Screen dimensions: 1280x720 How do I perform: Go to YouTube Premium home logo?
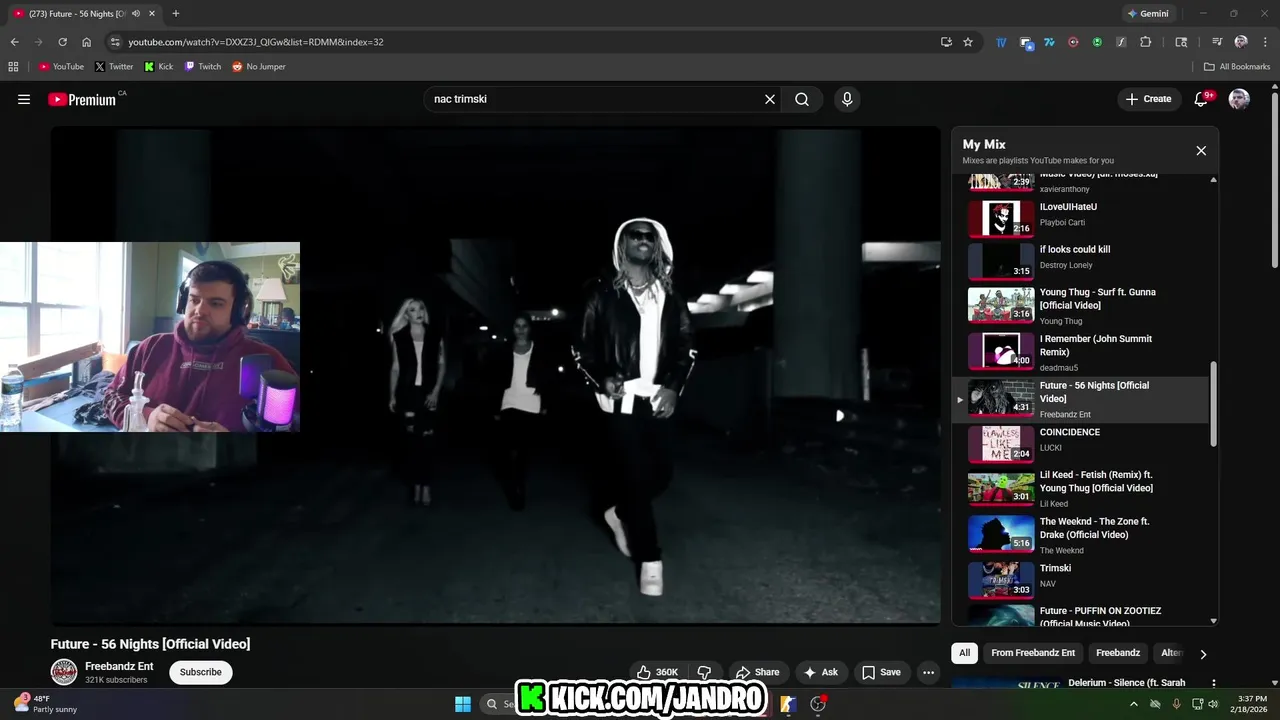coord(82,99)
